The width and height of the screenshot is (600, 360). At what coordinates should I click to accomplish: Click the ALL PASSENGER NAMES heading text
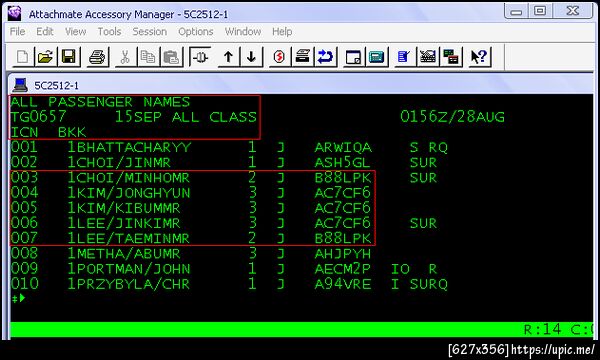pos(100,102)
